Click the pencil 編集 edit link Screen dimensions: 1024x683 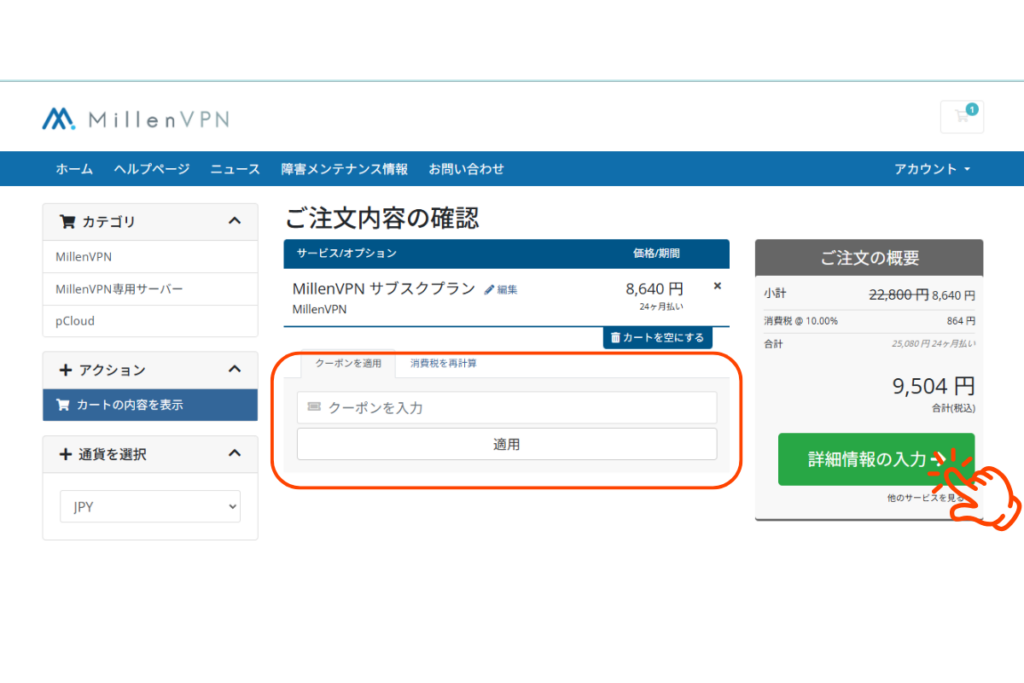pos(501,290)
